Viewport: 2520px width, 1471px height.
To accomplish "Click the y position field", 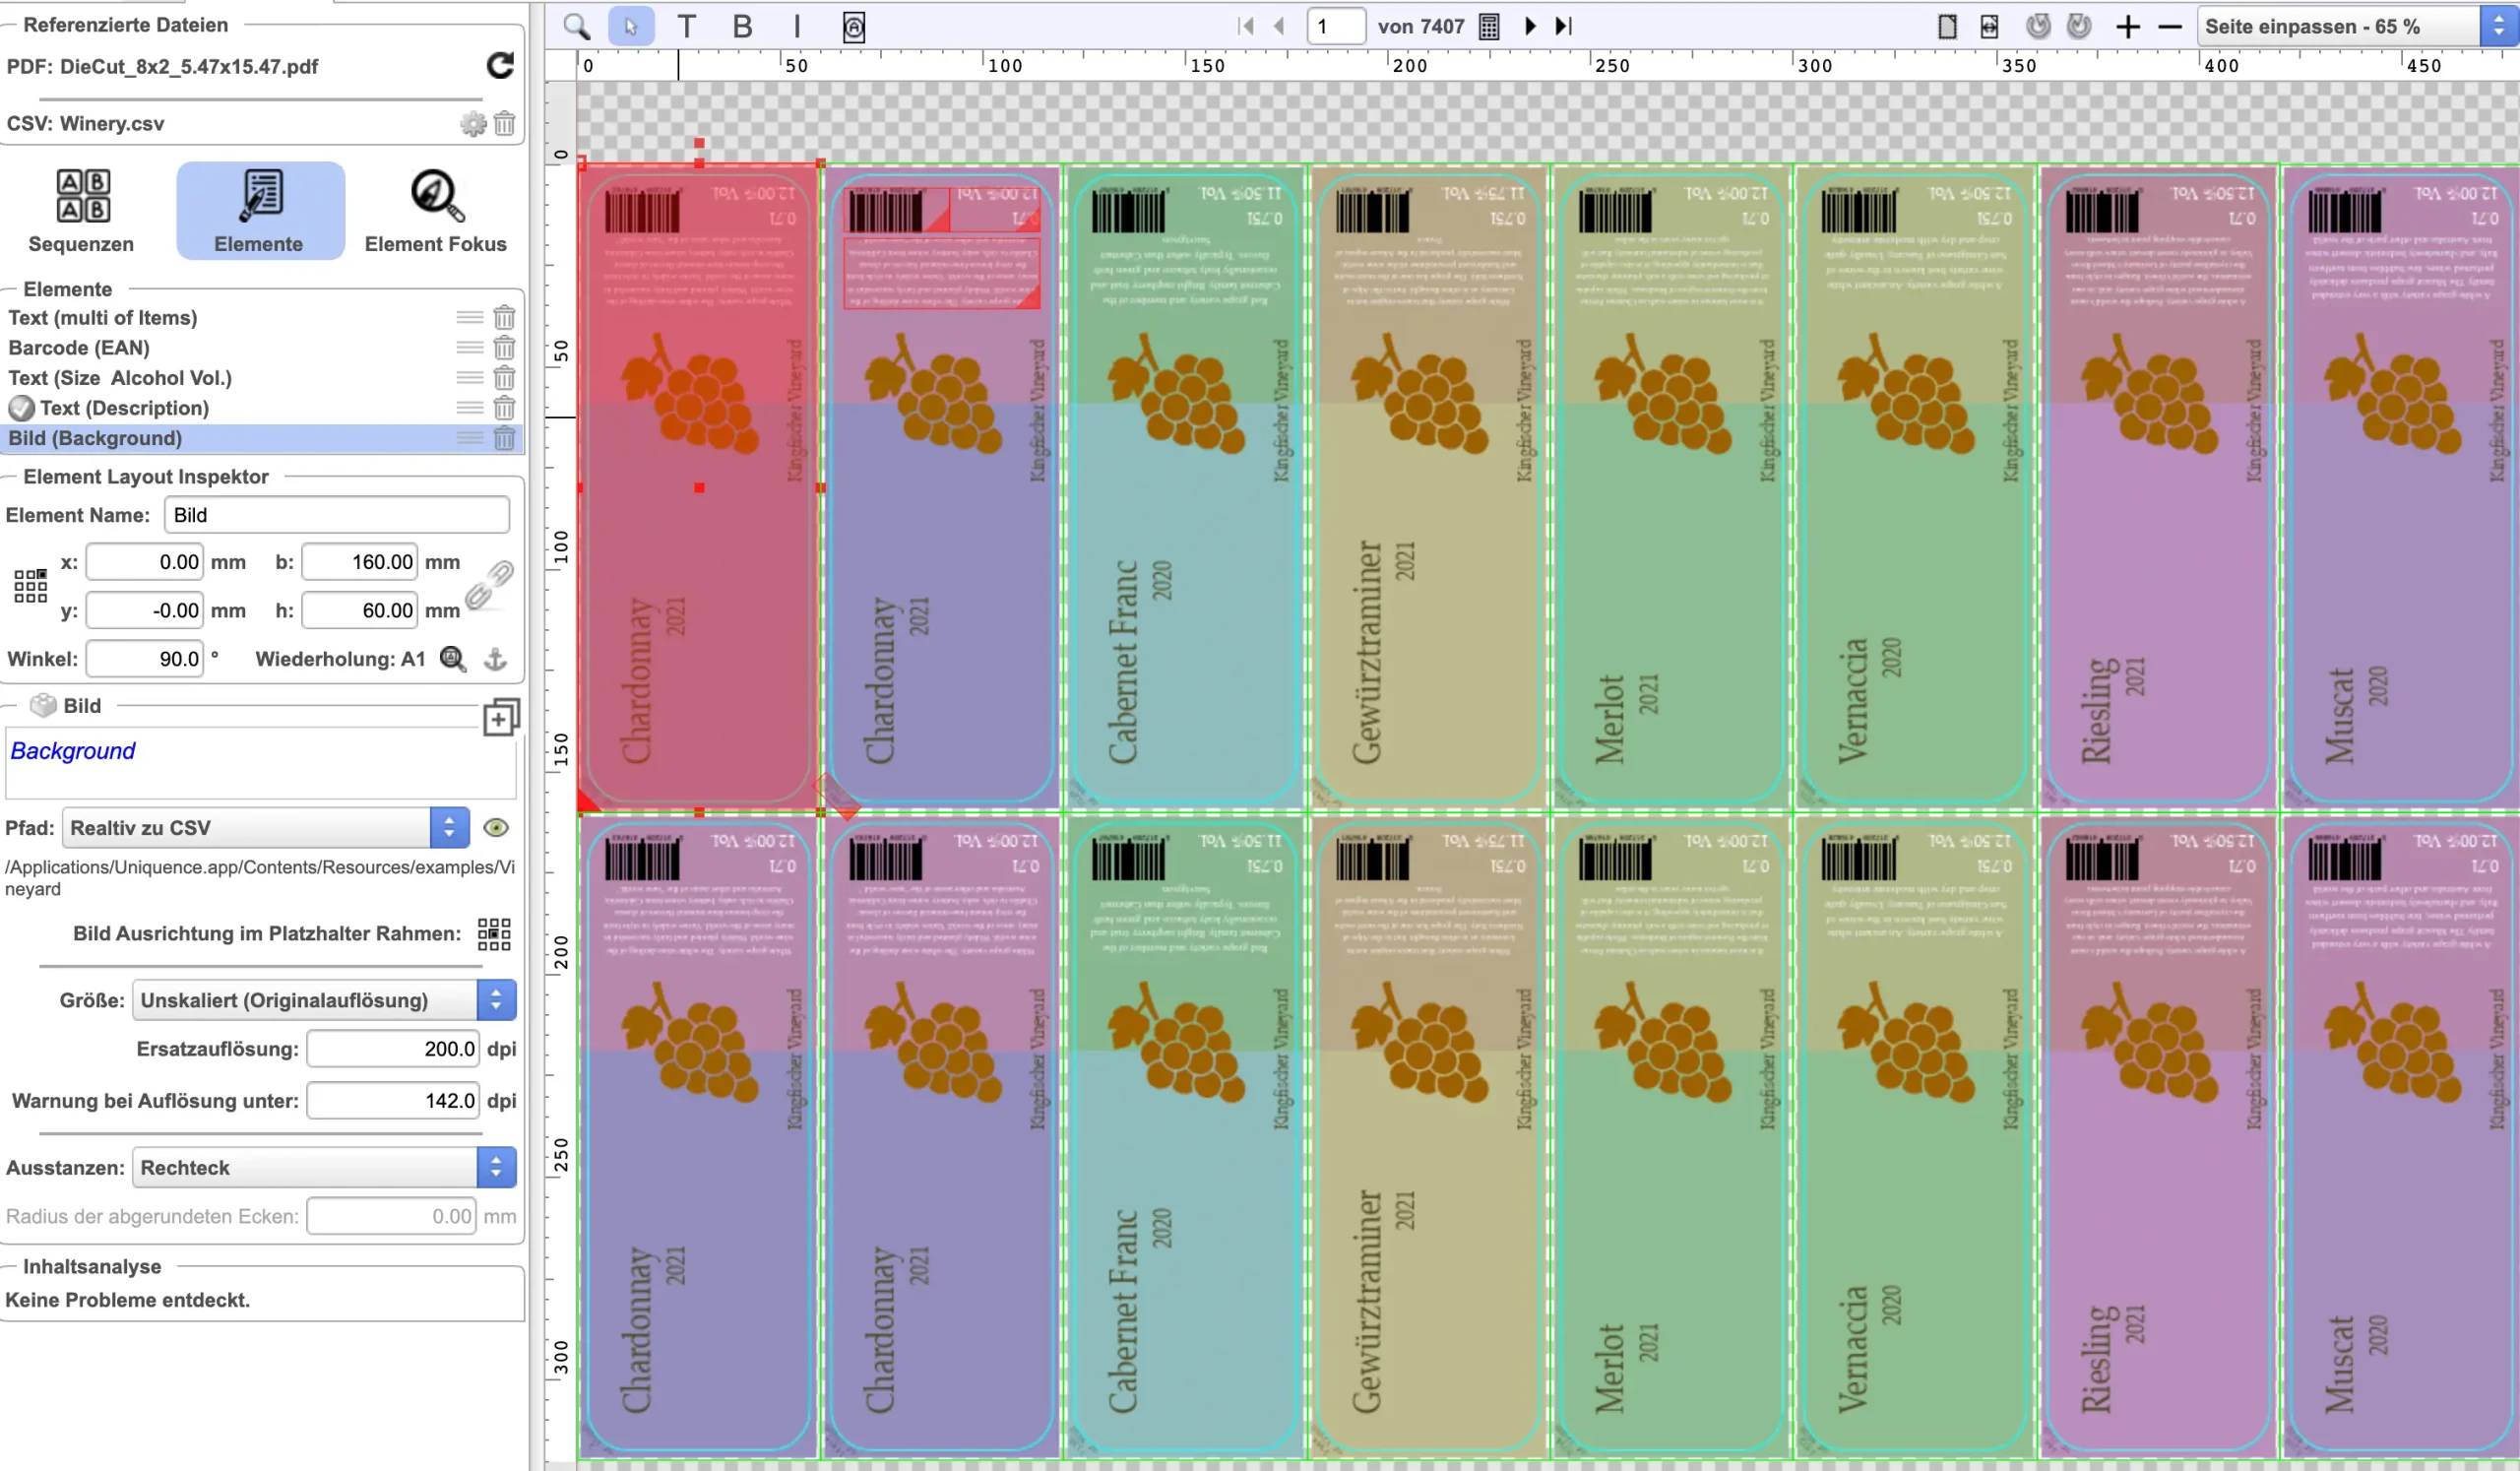I will coord(145,610).
